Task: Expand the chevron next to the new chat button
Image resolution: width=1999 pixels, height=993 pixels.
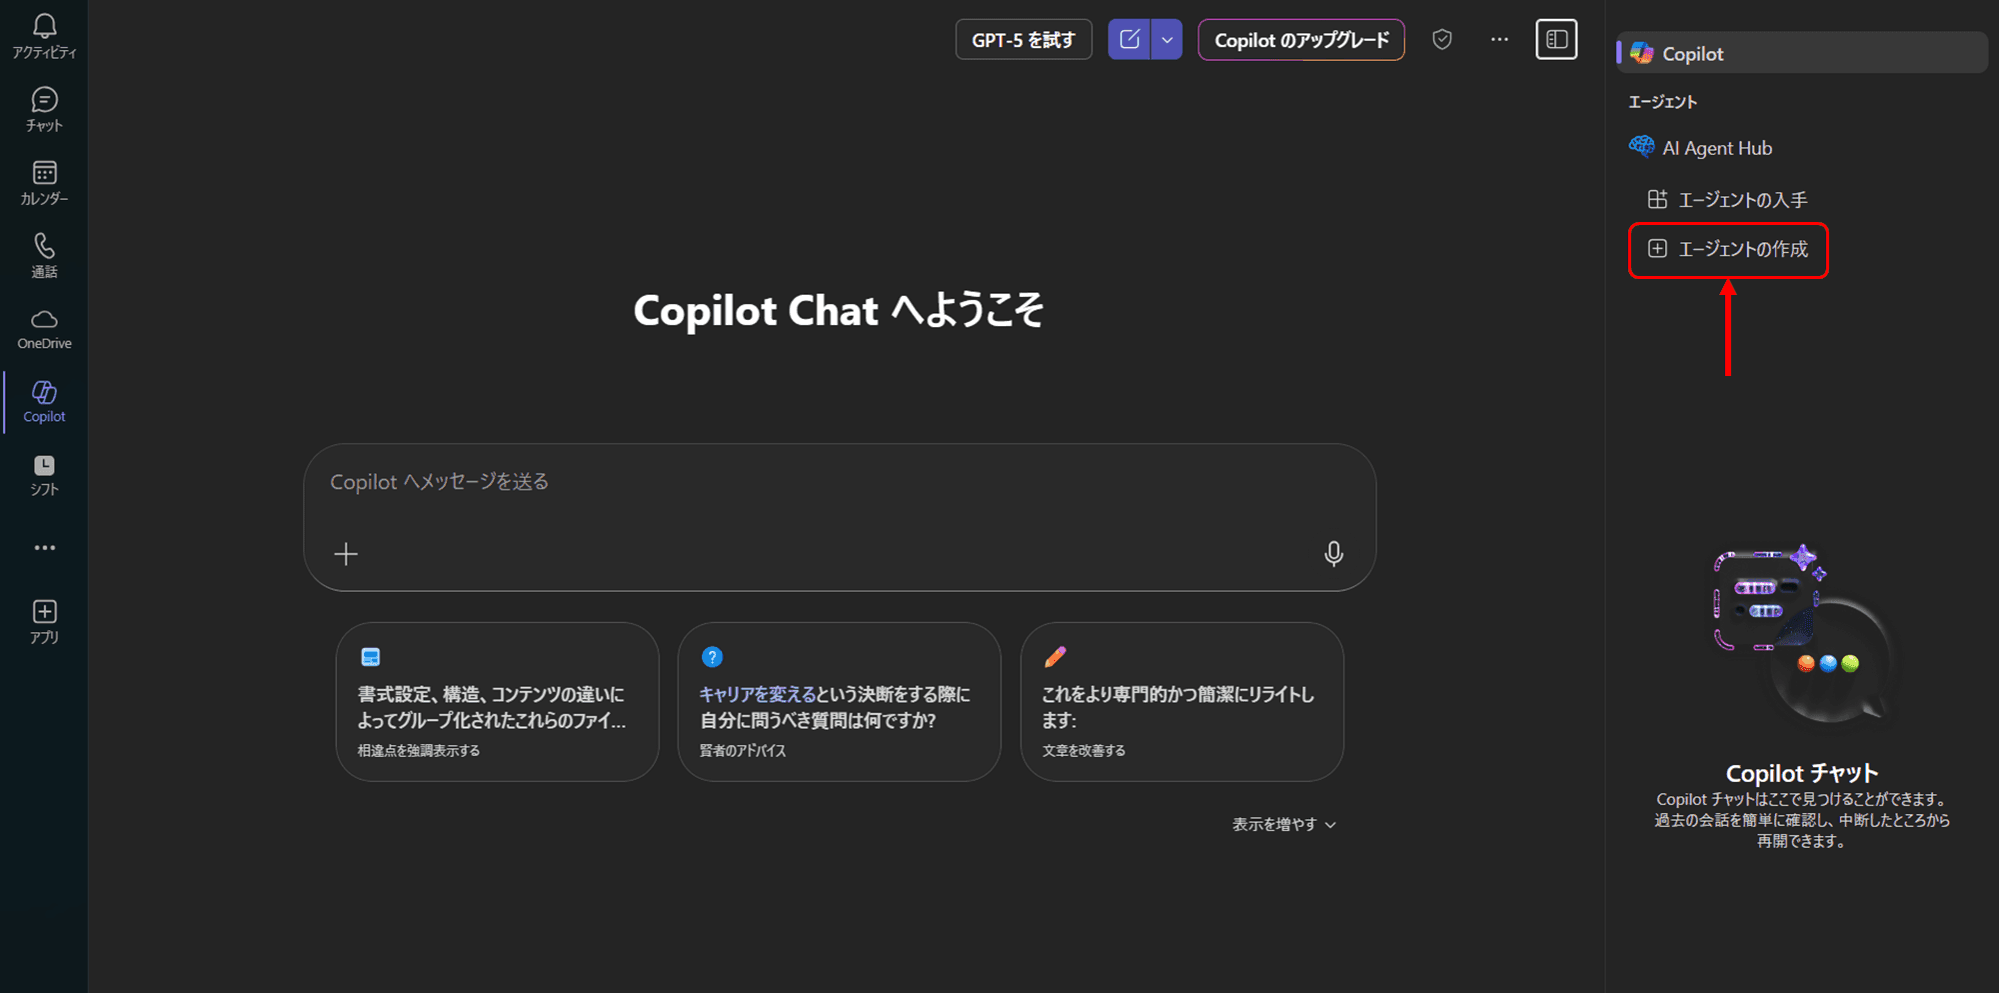Action: 1165,39
